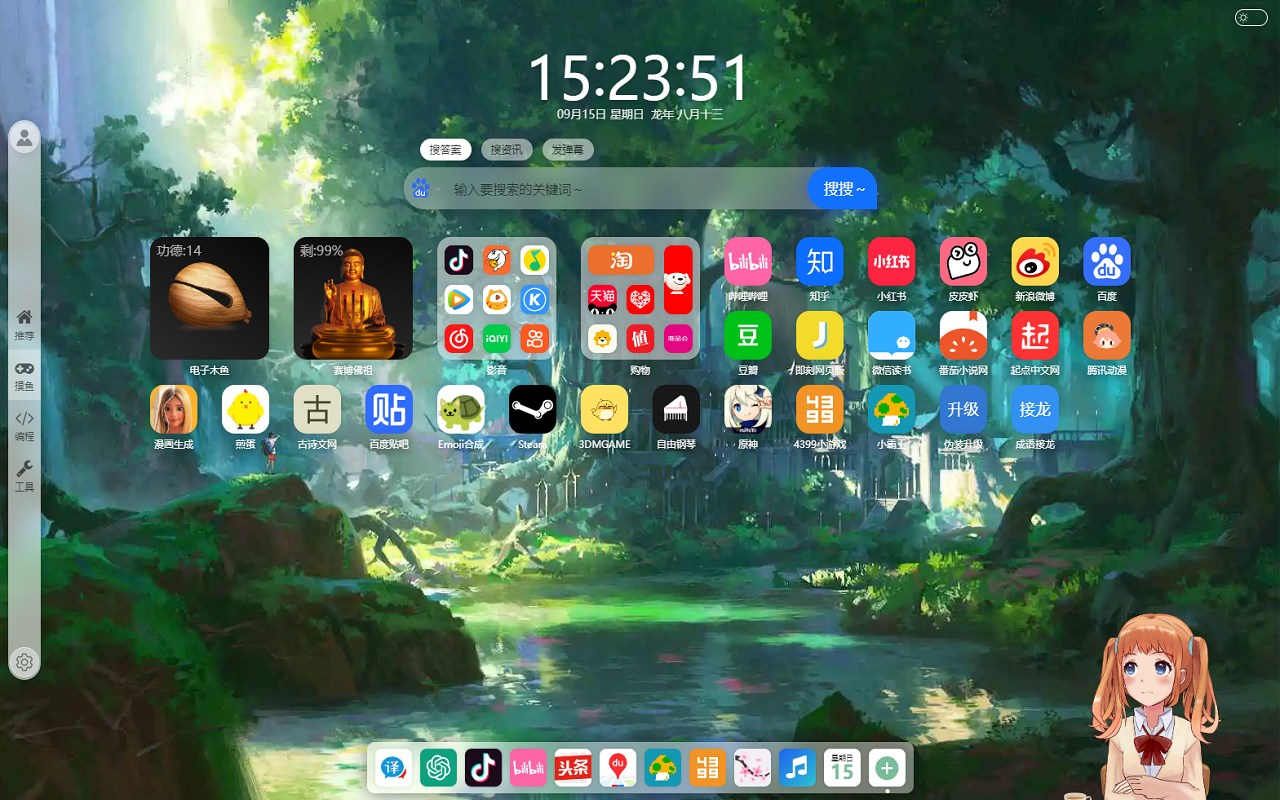The width and height of the screenshot is (1280, 800).
Task: Select the 工具 sidebar category
Action: click(x=24, y=476)
